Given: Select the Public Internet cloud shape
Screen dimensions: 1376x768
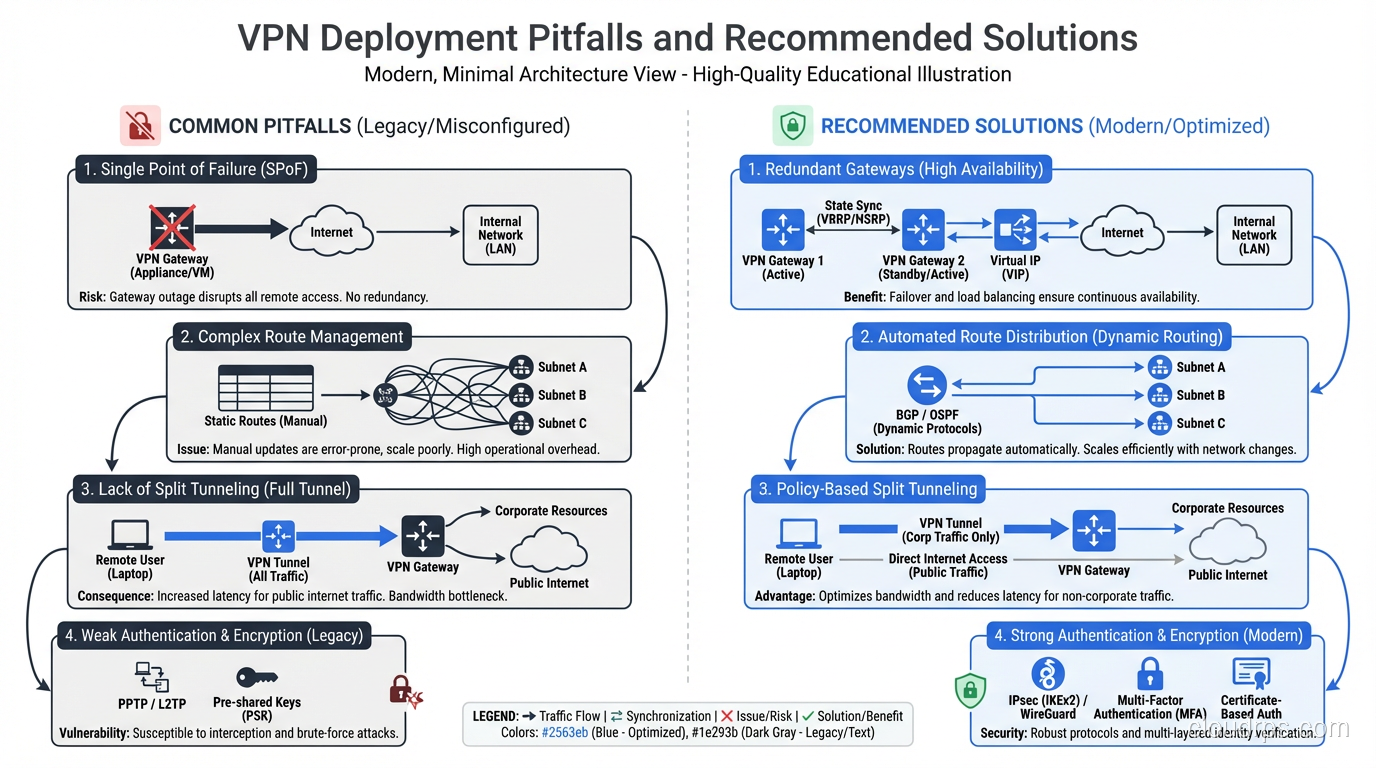Looking at the screenshot, I should click(x=548, y=553).
